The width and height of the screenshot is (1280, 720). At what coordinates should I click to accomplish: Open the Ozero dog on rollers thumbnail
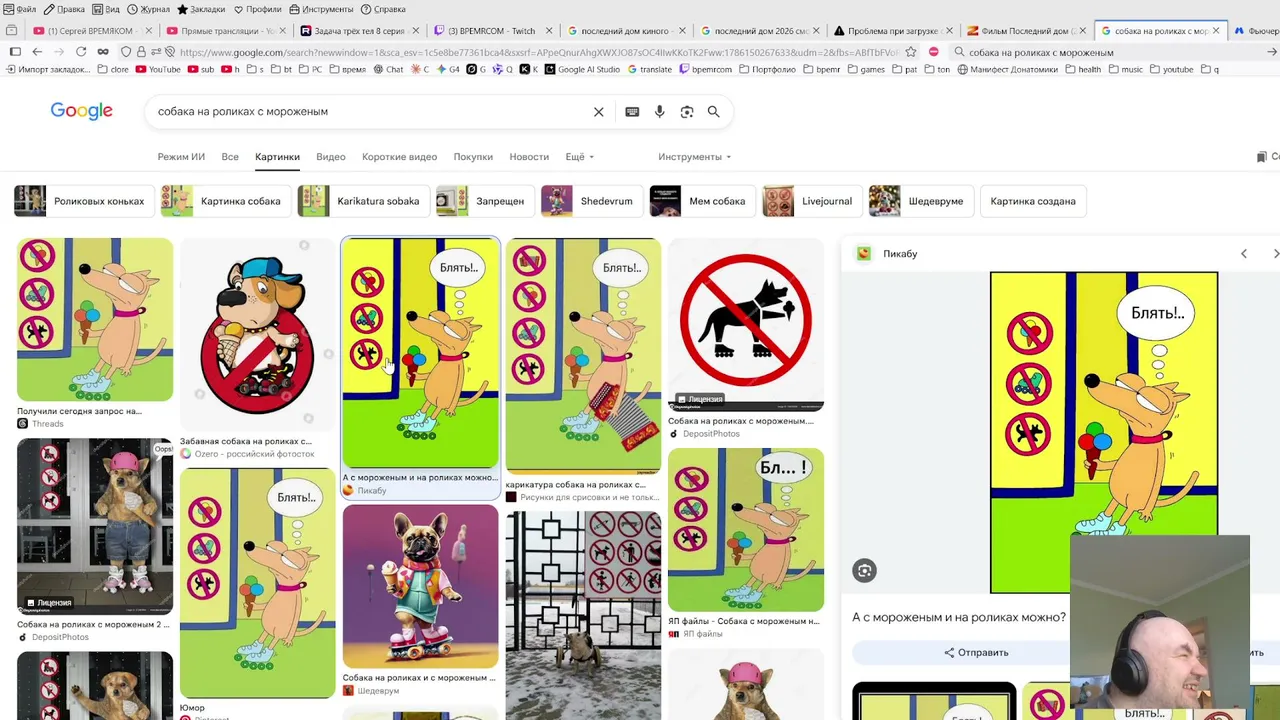pyautogui.click(x=258, y=335)
